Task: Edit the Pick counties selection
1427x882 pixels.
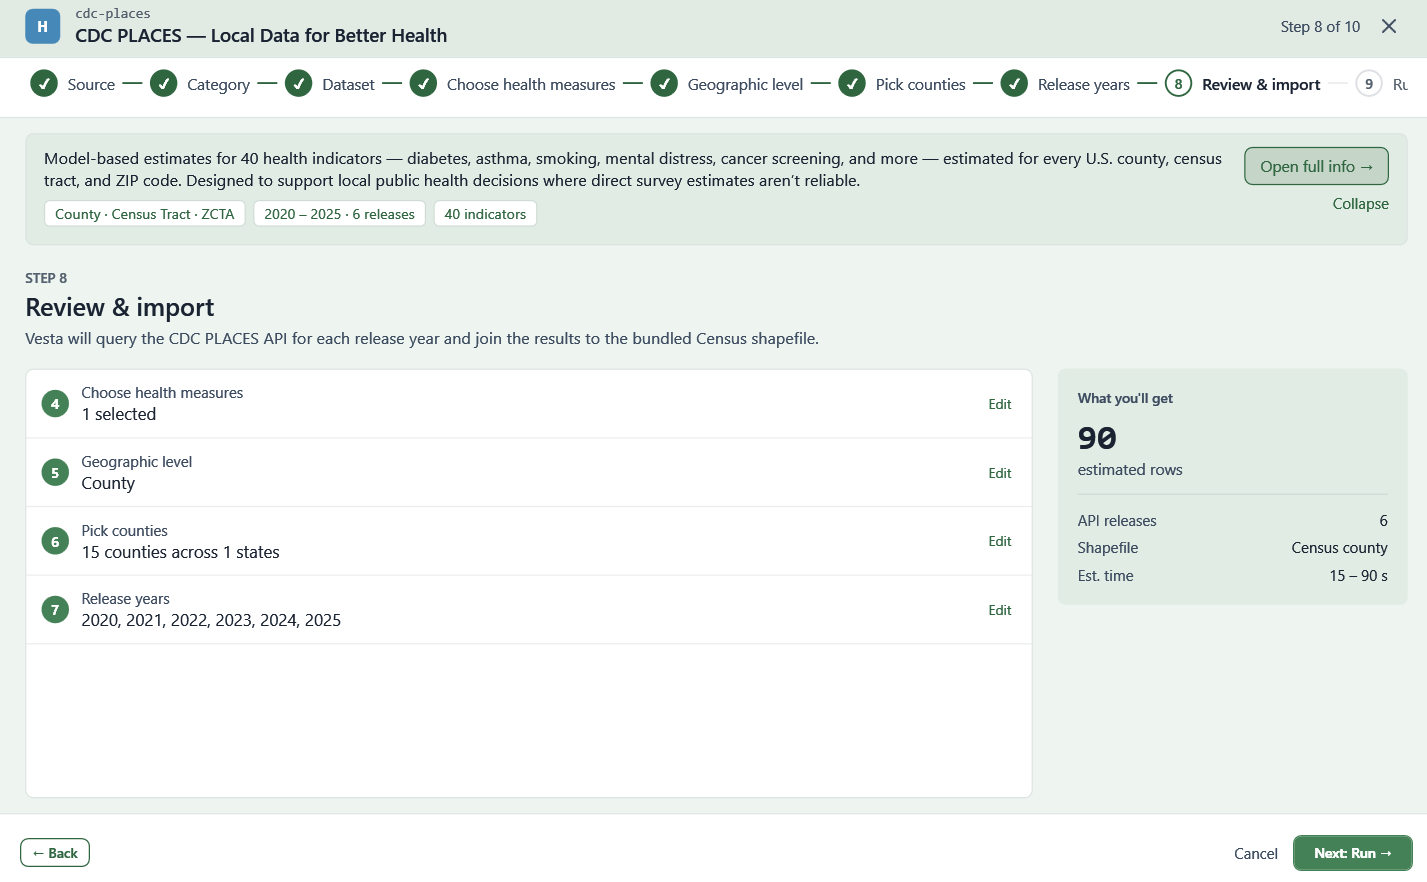Action: pos(1000,541)
